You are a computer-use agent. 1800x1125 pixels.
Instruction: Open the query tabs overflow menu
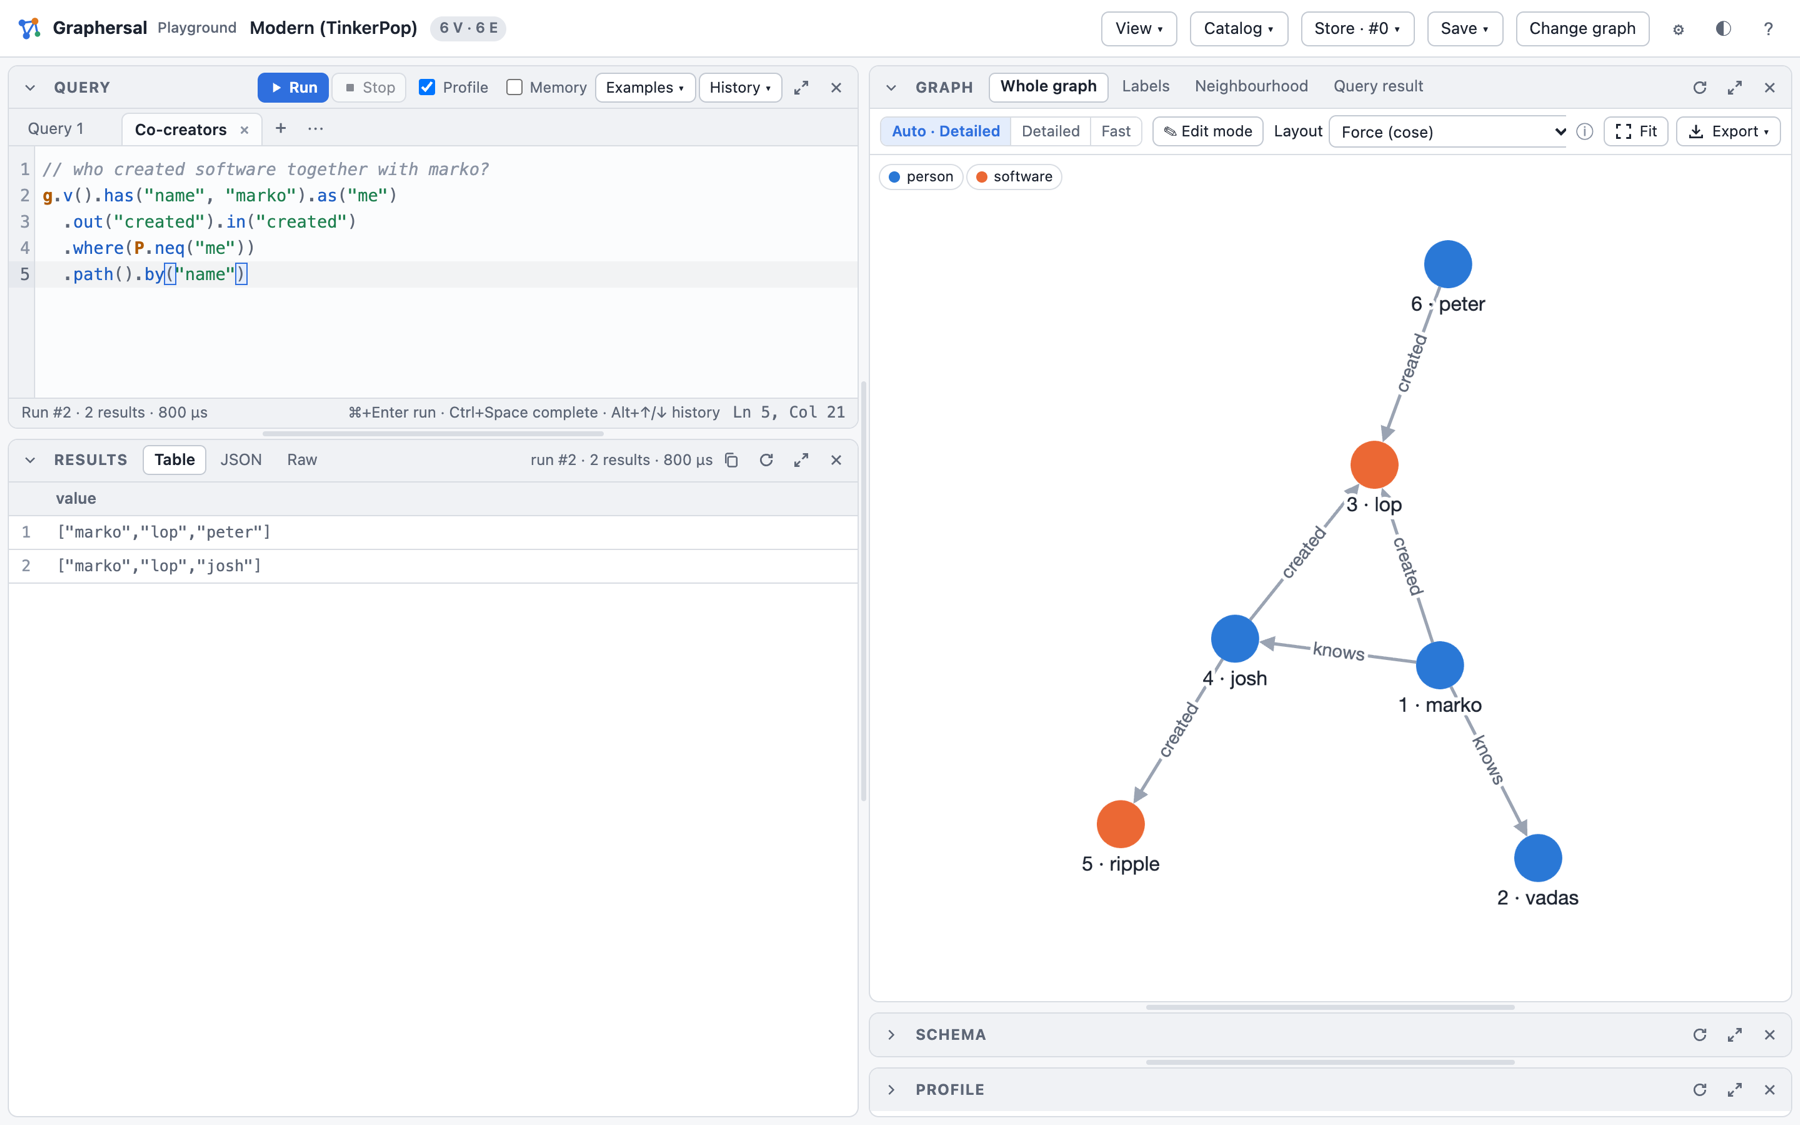(x=316, y=129)
